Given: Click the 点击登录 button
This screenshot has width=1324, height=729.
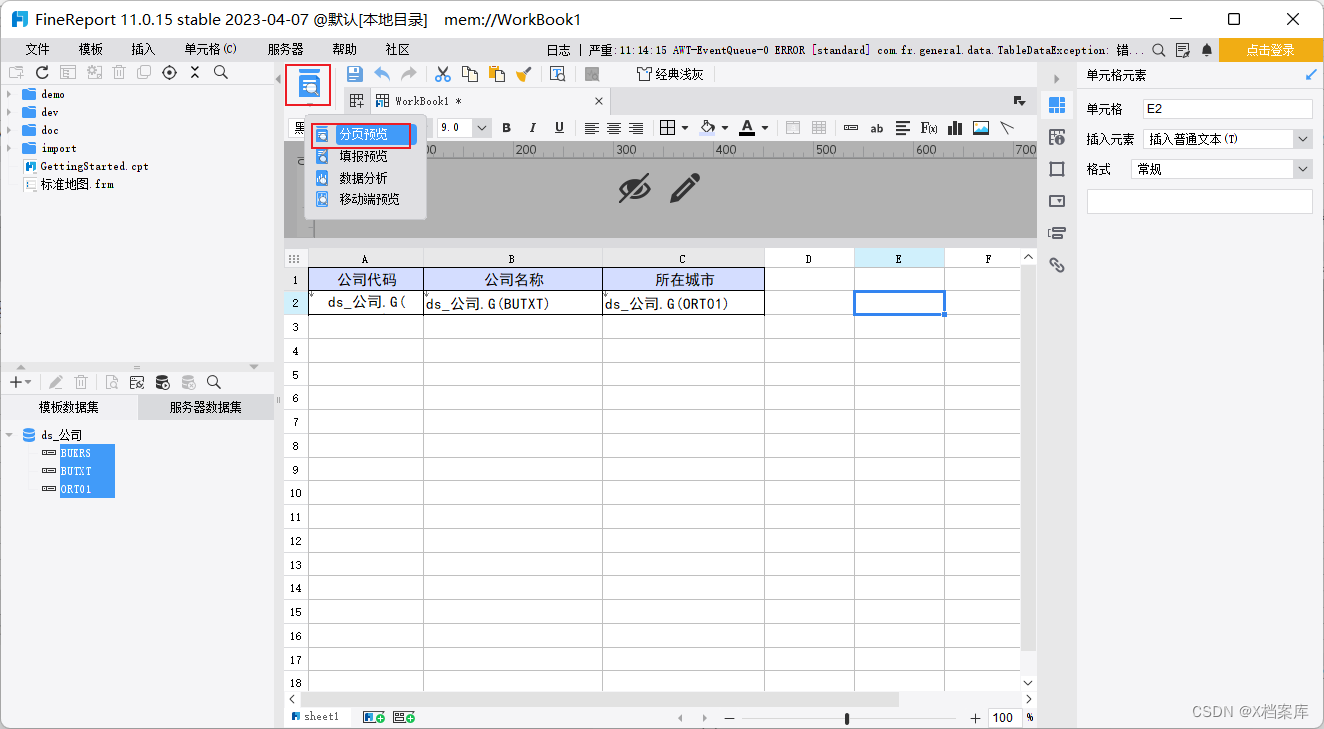Looking at the screenshot, I should (1271, 50).
